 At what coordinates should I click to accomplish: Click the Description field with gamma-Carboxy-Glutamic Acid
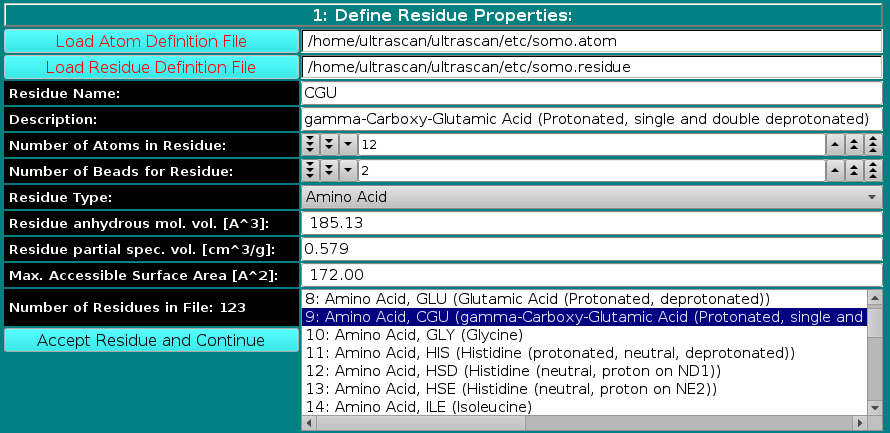pyautogui.click(x=592, y=119)
